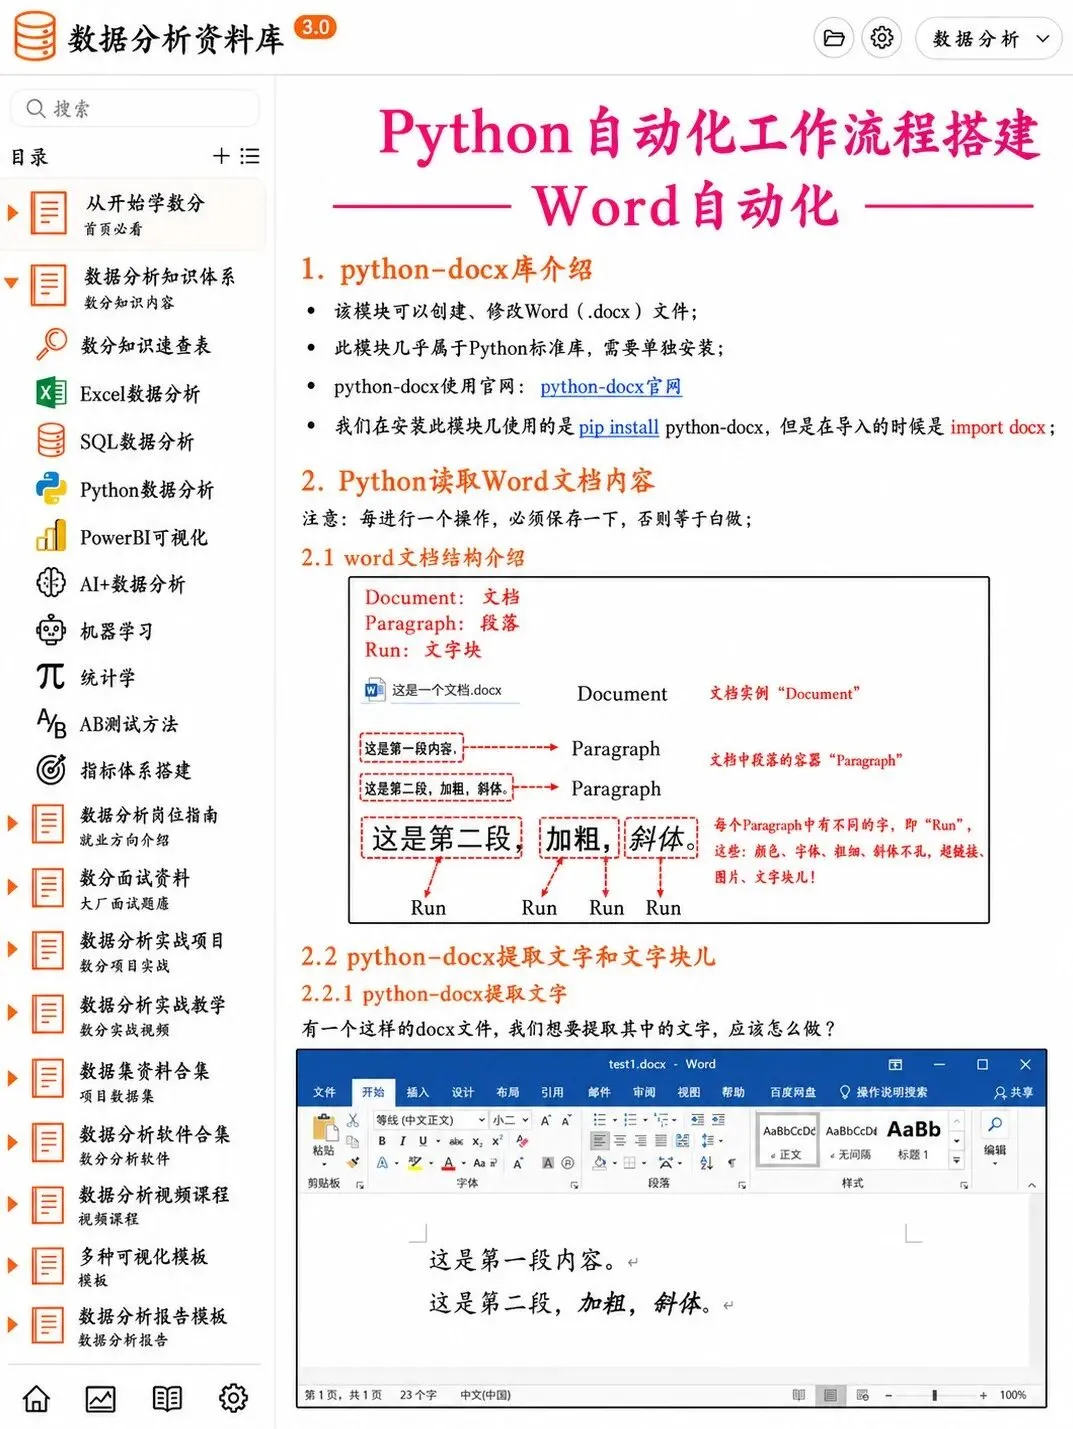Center-align paragraph in Word ribbon
The width and height of the screenshot is (1073, 1429).
click(619, 1141)
